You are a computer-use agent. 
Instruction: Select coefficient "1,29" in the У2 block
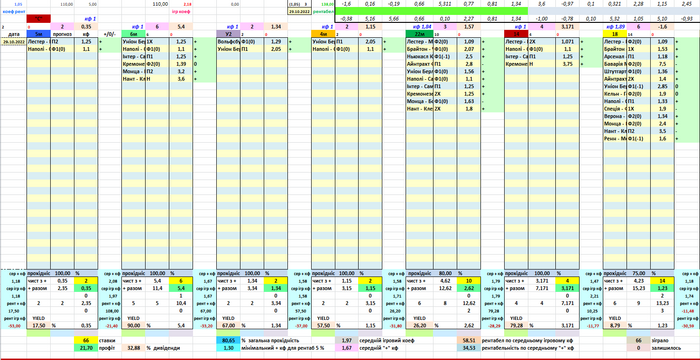pyautogui.click(x=275, y=41)
